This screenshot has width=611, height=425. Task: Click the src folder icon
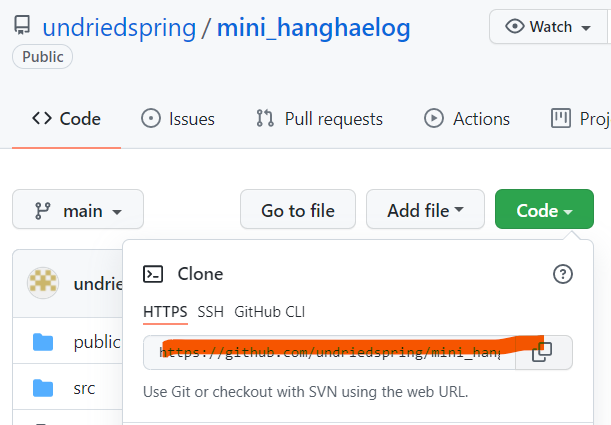pyautogui.click(x=43, y=388)
